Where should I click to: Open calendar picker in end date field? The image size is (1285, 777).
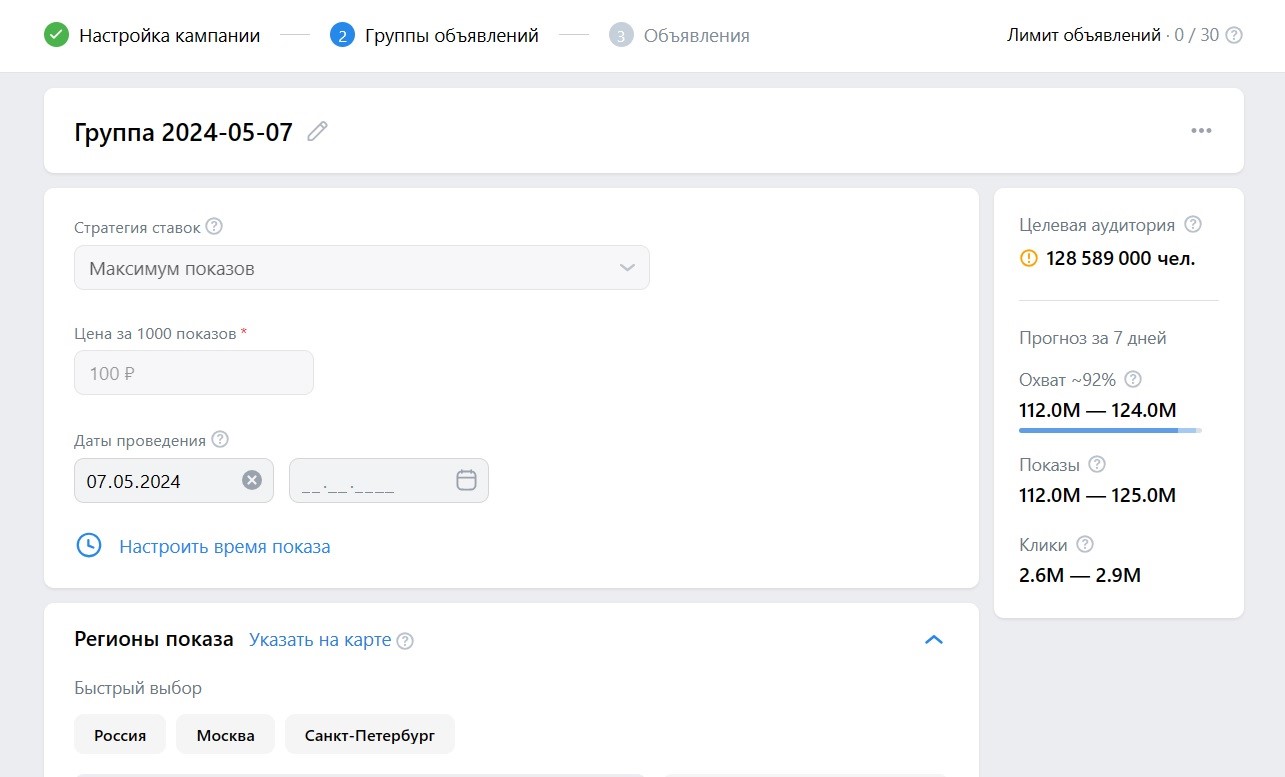click(466, 480)
